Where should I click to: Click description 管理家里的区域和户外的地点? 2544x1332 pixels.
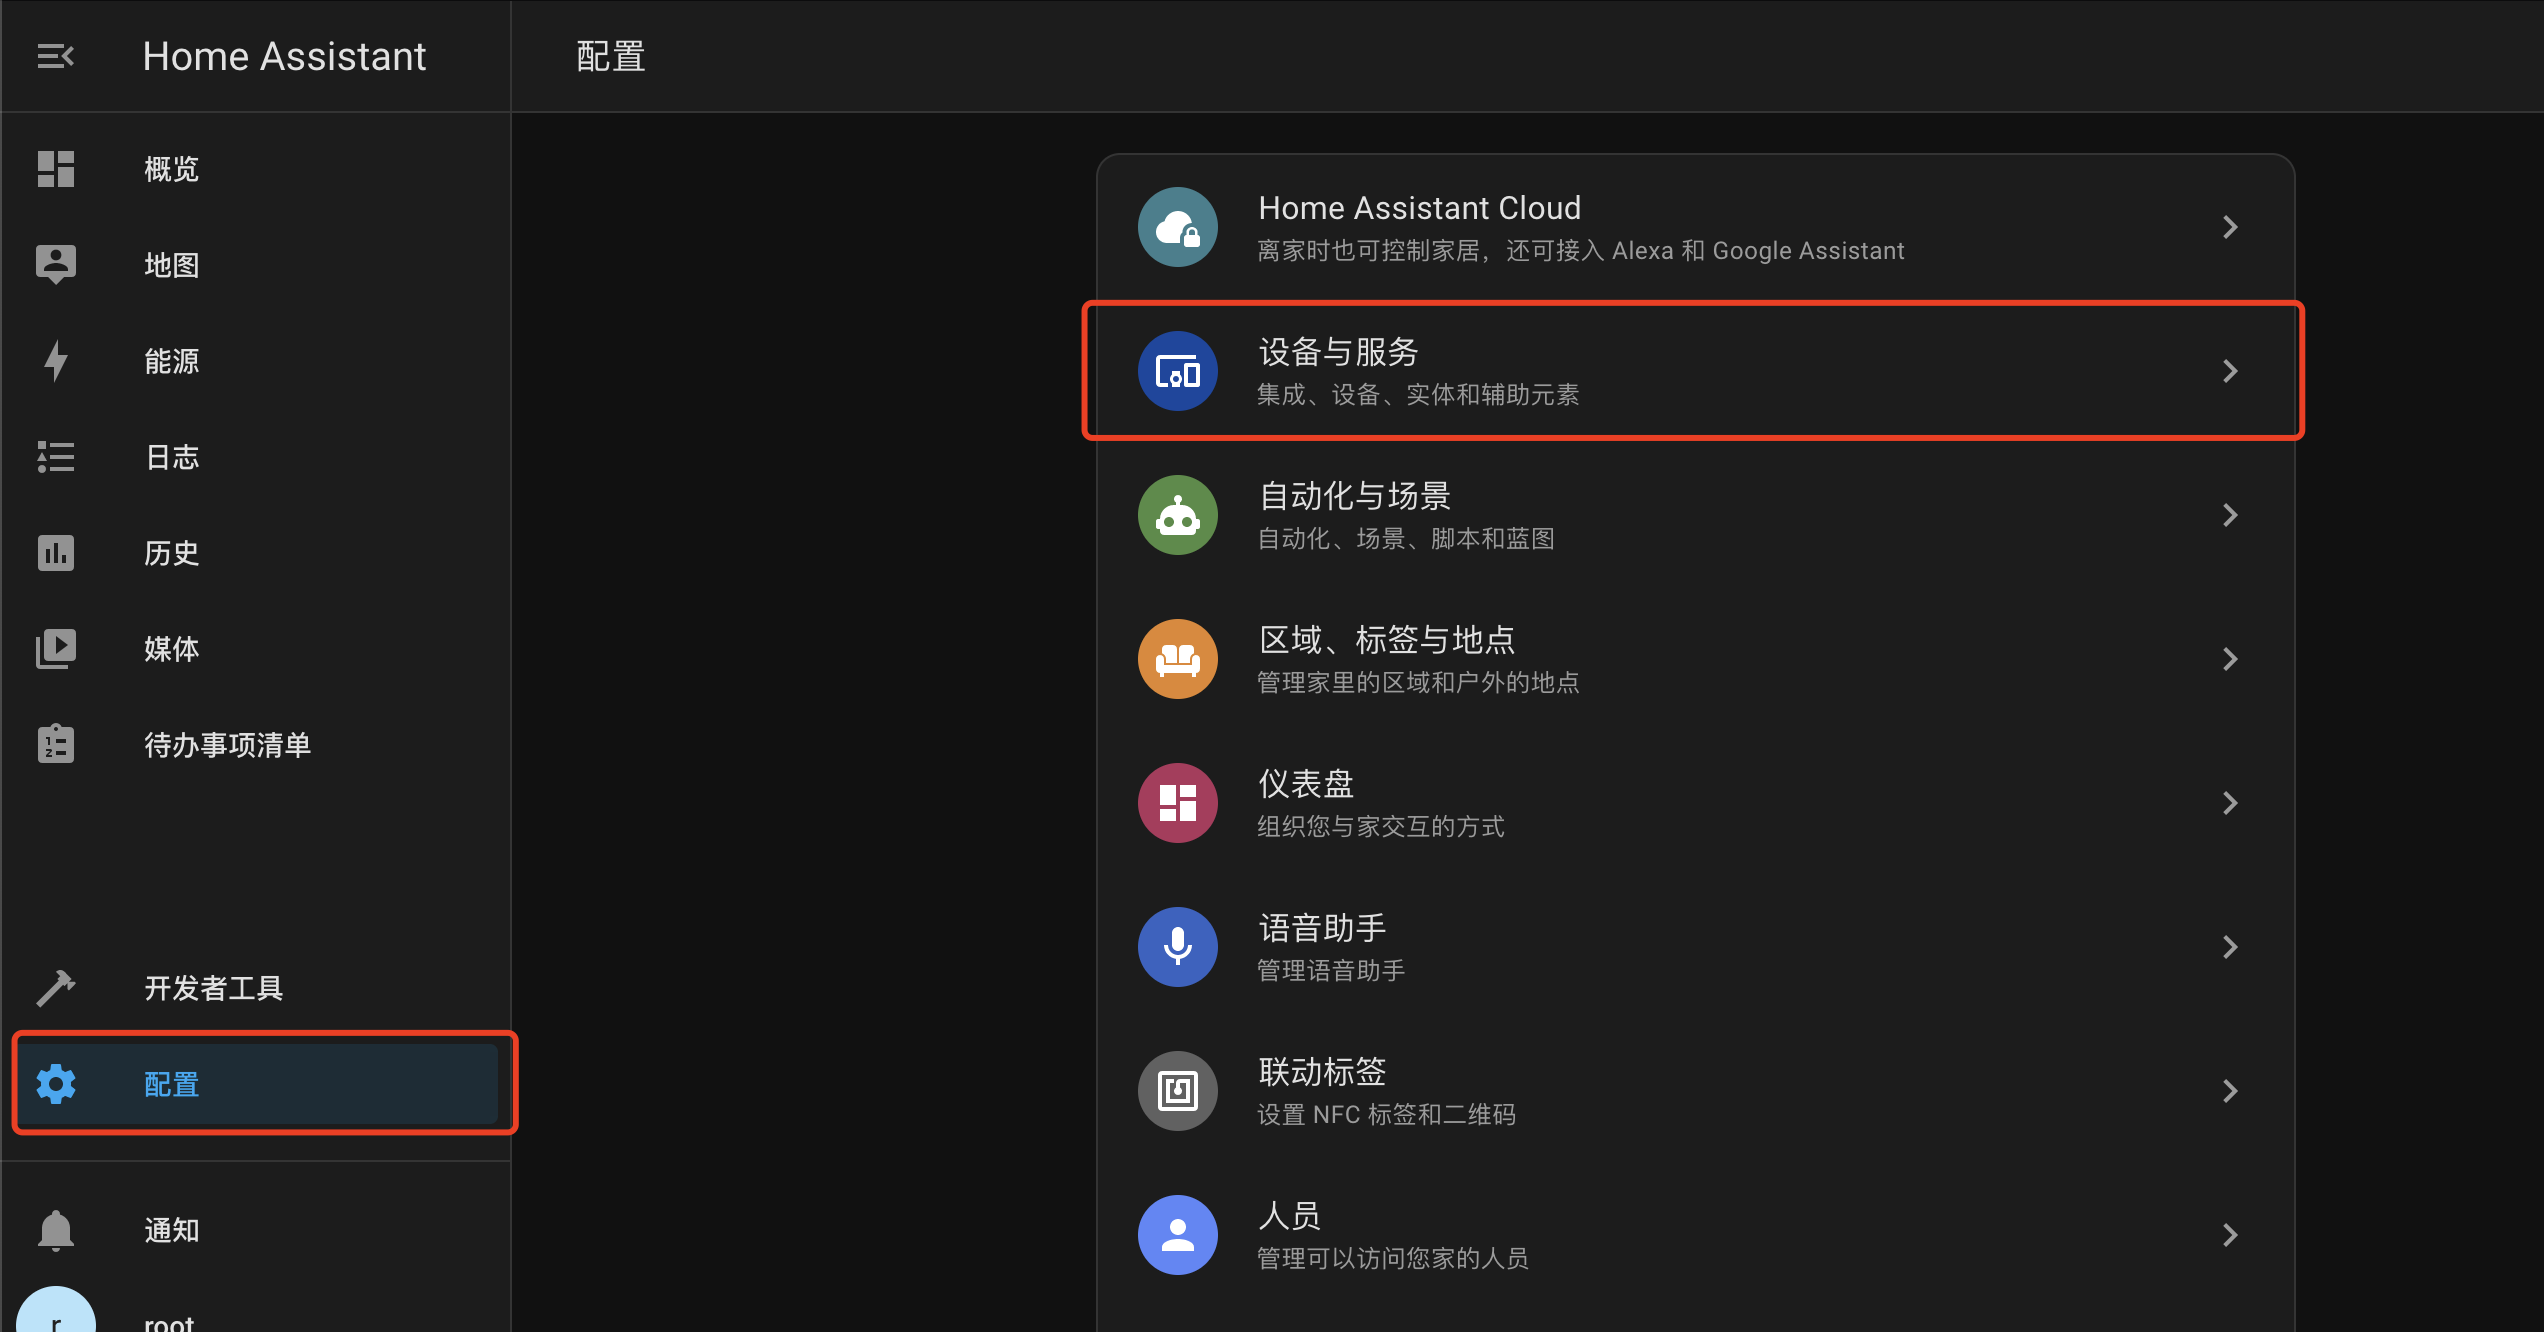pyautogui.click(x=1418, y=683)
